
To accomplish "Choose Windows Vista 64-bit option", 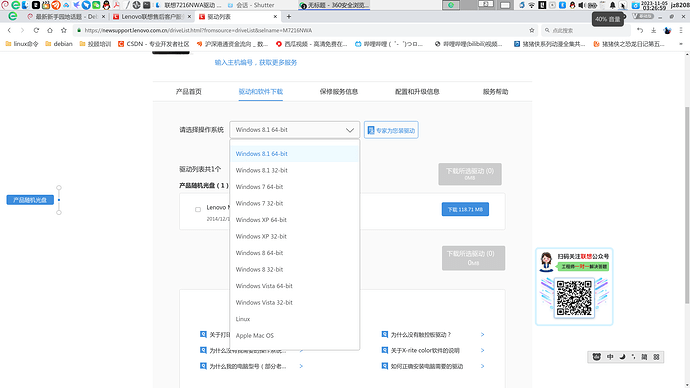I will click(x=294, y=286).
